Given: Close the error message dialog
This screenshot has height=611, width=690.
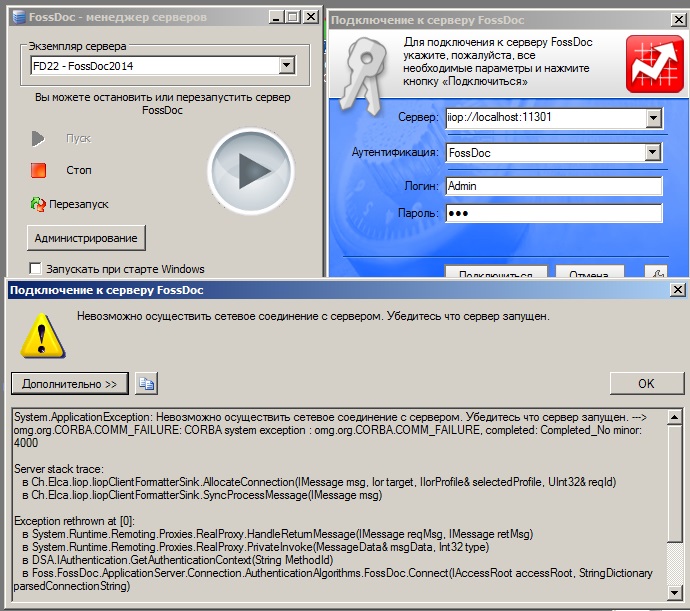Looking at the screenshot, I should pos(678,290).
